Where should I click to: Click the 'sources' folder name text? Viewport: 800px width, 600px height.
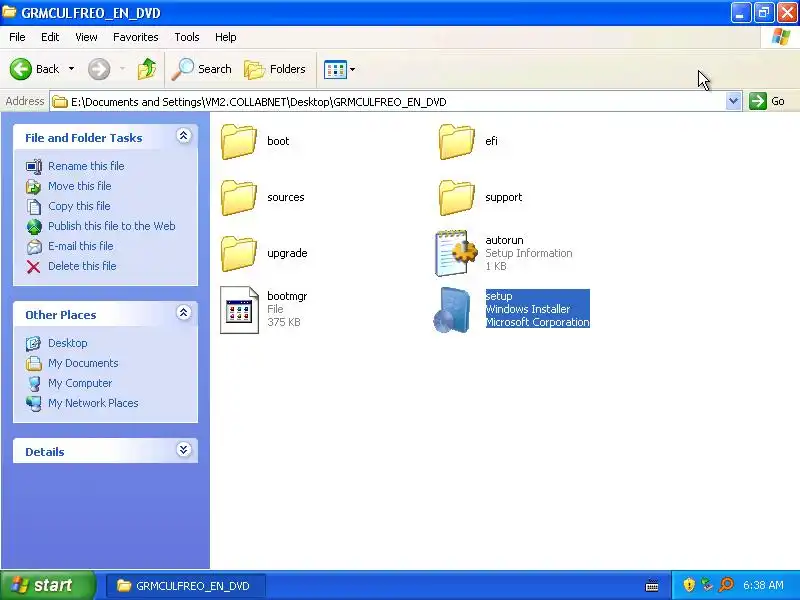click(286, 197)
